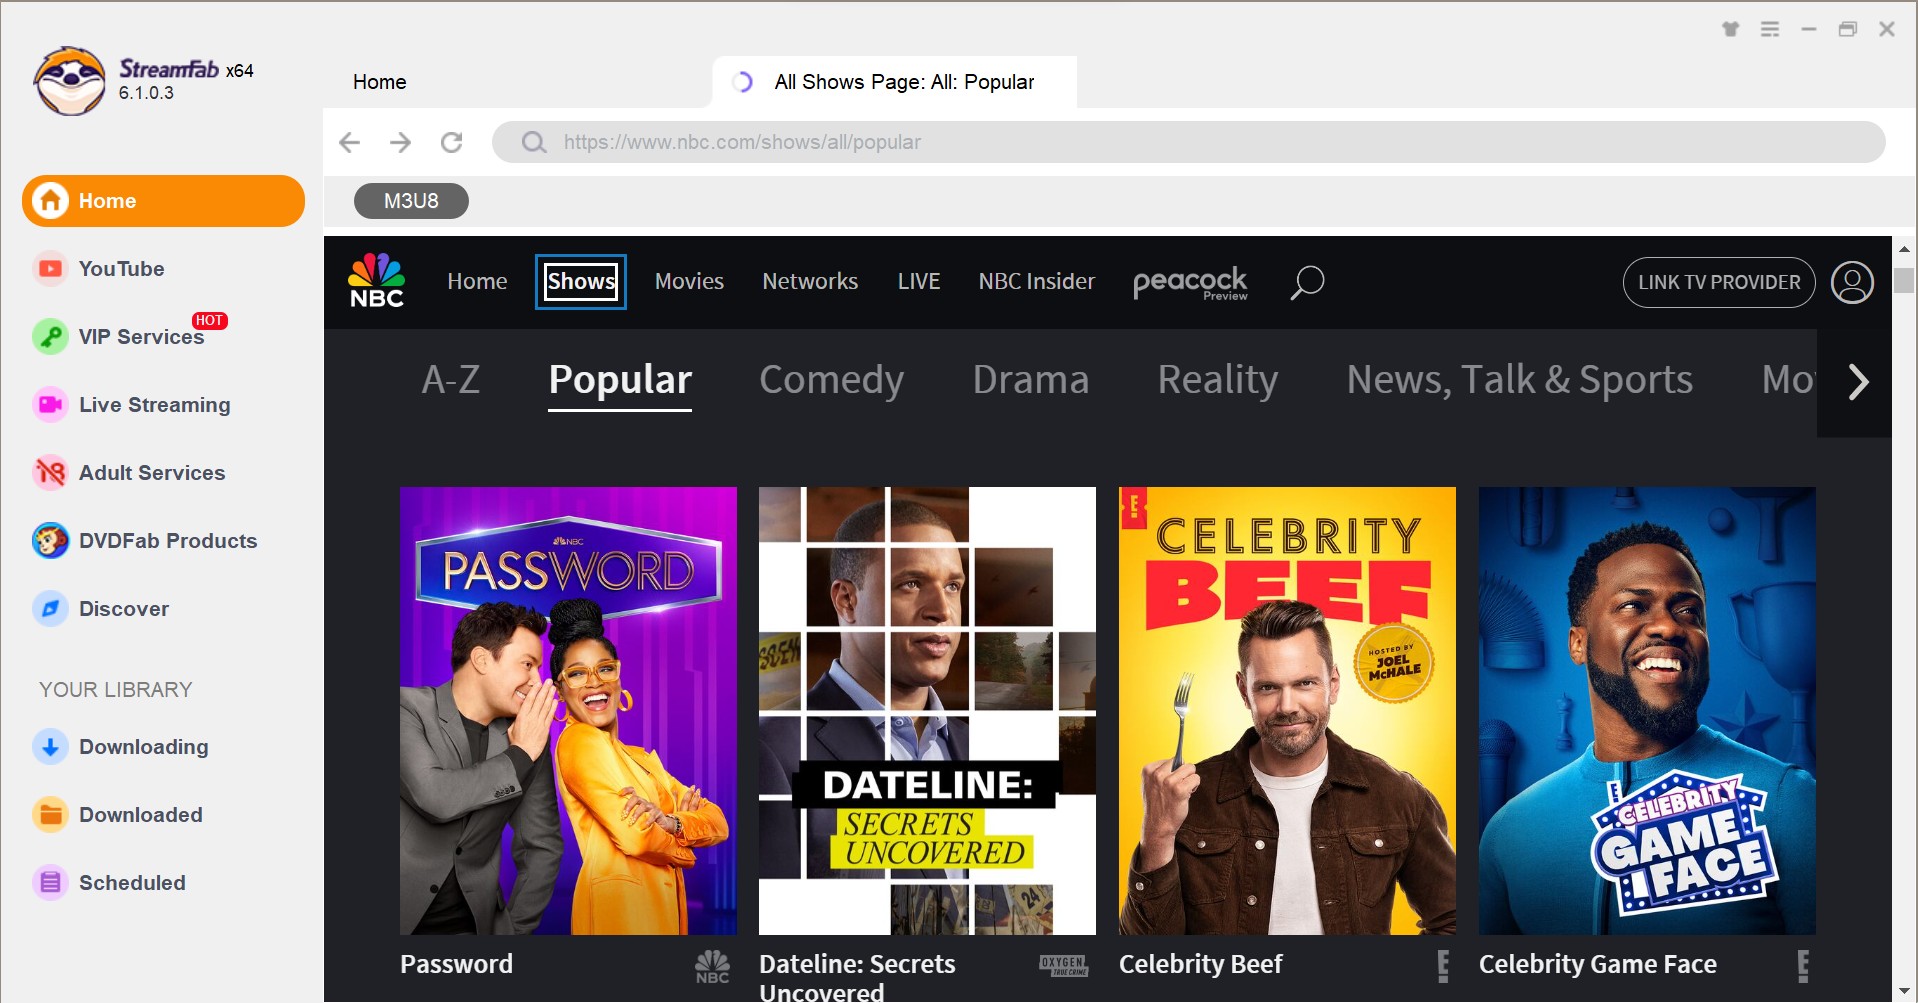
Task: Reload the current NBC page
Action: pos(452,142)
